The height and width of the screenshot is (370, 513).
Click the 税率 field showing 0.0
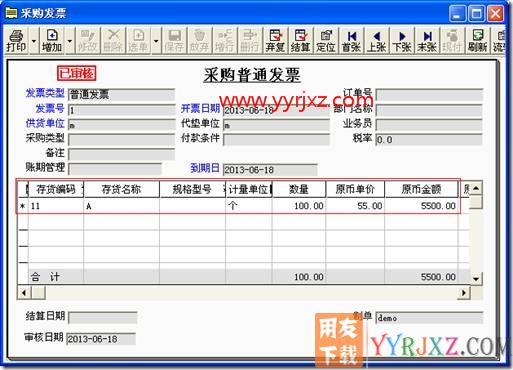pyautogui.click(x=429, y=139)
